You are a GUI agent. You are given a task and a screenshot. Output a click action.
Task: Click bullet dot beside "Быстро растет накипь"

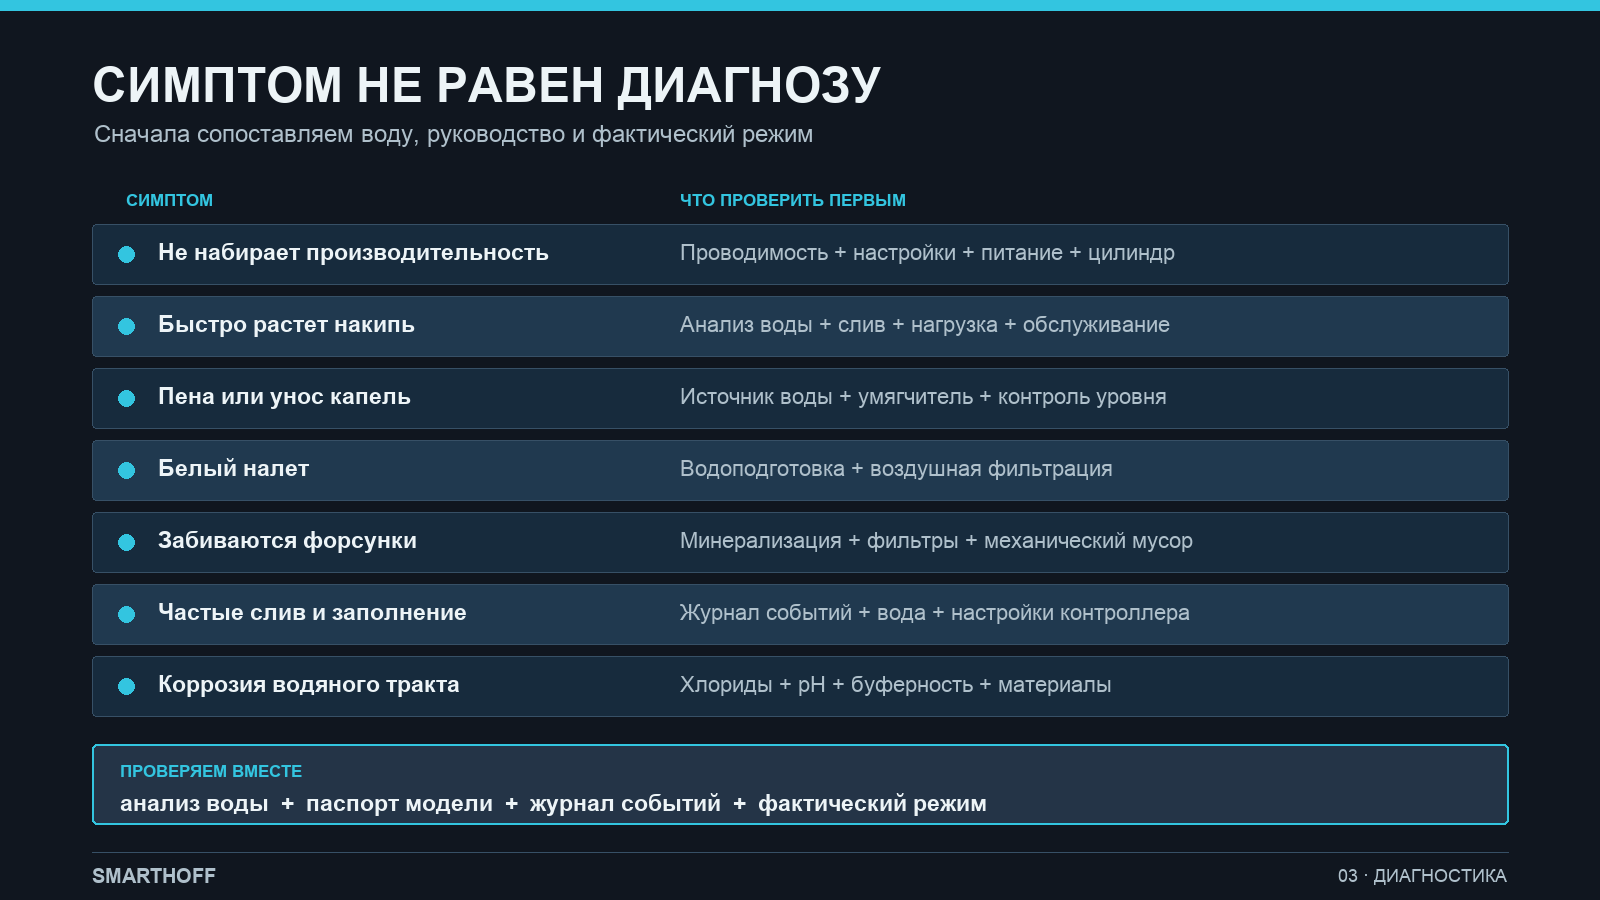tap(126, 326)
